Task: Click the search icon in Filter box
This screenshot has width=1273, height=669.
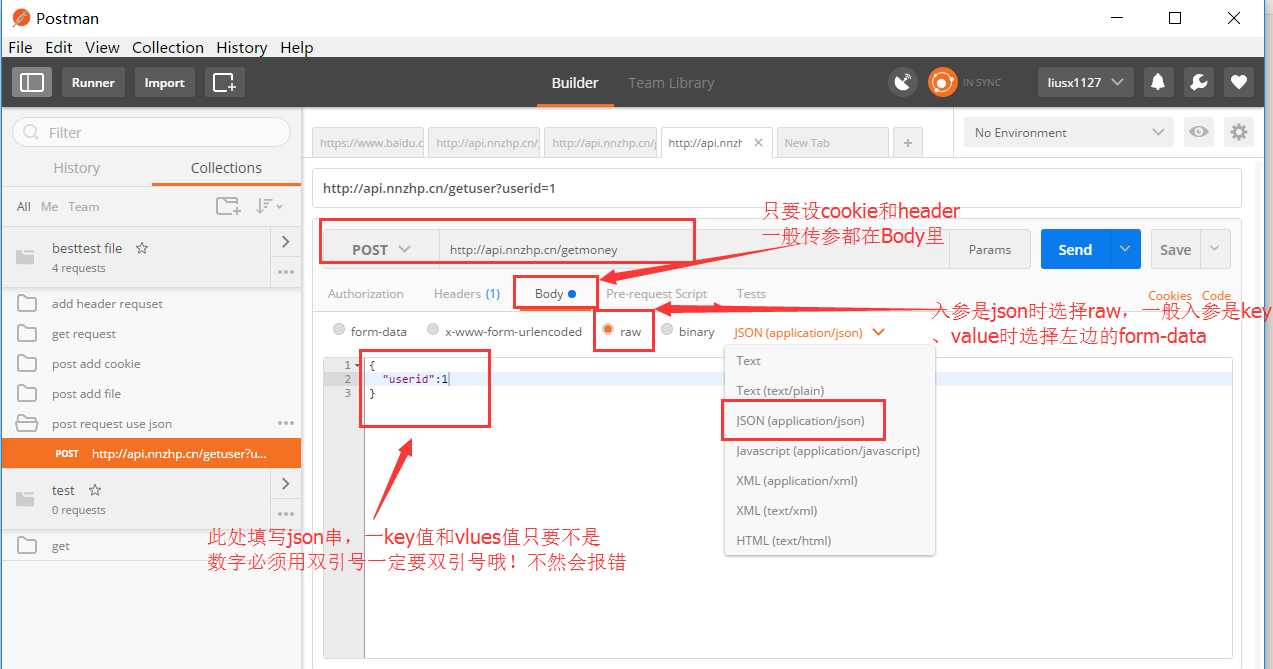Action: (31, 132)
